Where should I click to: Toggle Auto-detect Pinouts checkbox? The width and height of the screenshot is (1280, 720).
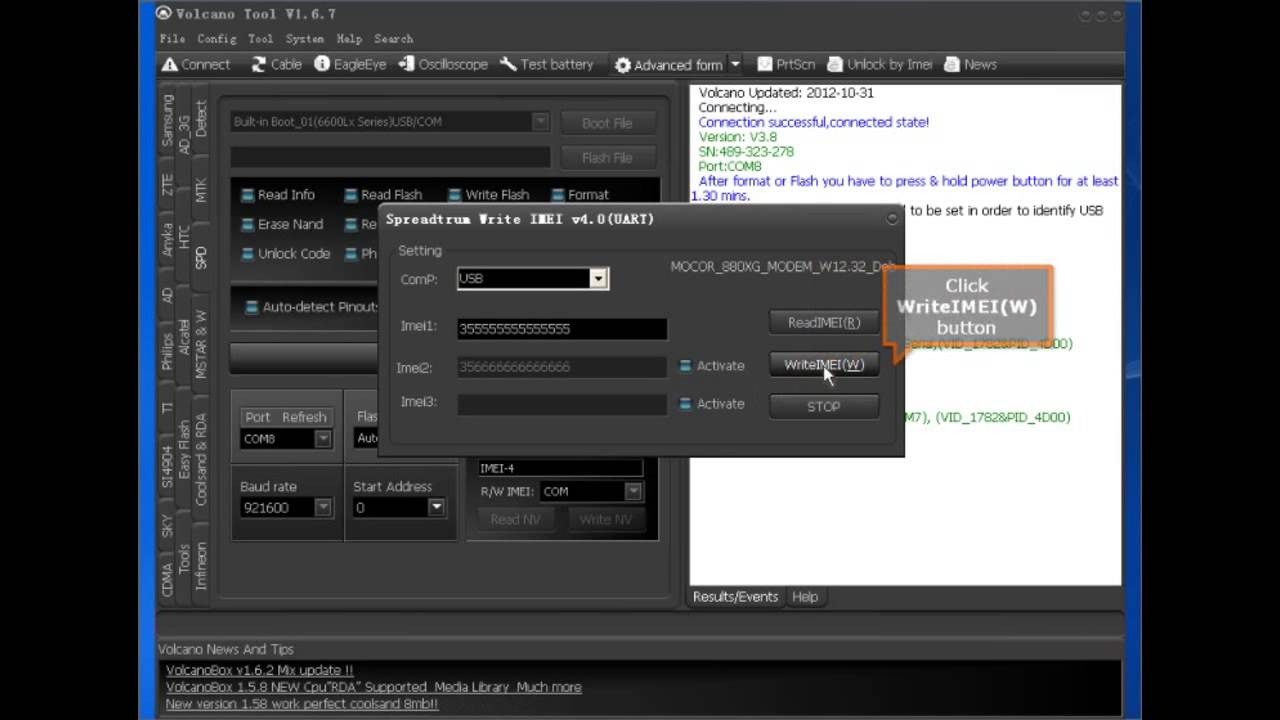click(x=252, y=307)
